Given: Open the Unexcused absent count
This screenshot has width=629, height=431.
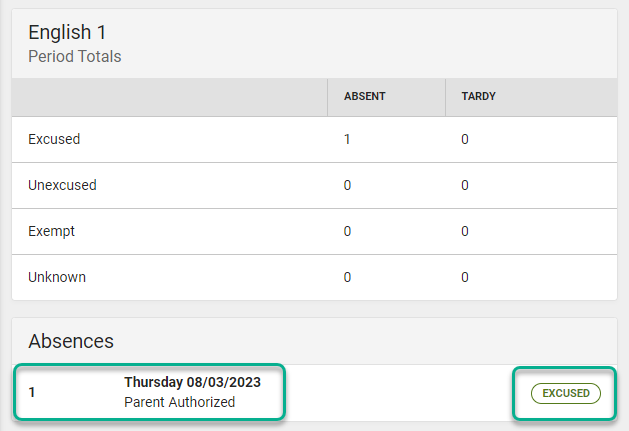Looking at the screenshot, I should tap(347, 185).
